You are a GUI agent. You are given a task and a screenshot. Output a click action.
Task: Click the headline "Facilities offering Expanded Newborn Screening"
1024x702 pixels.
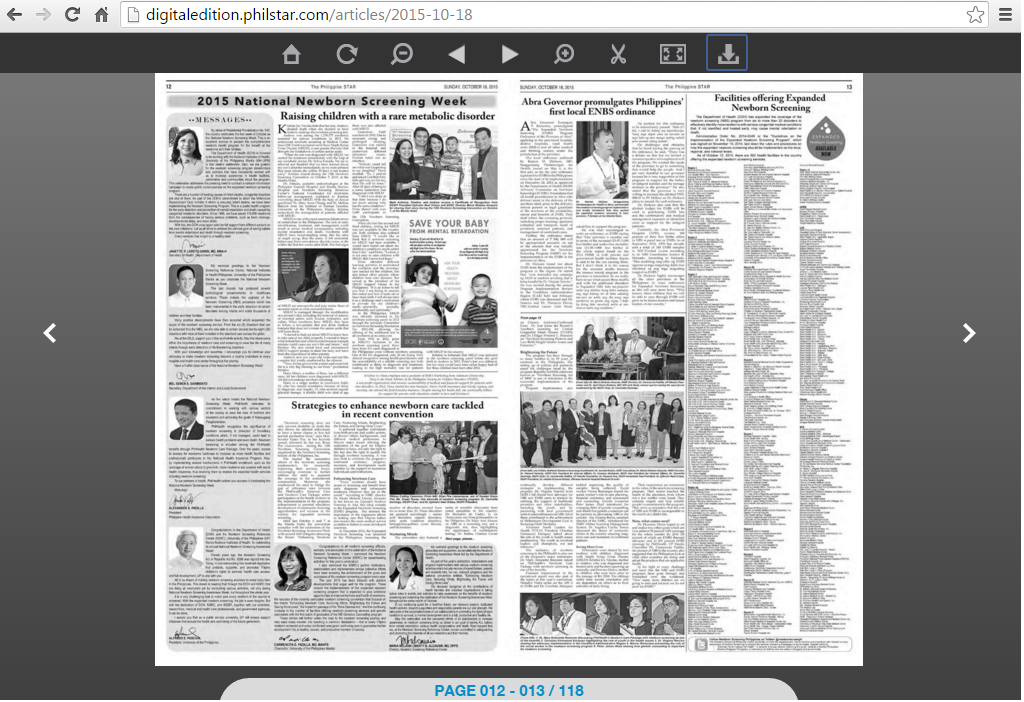coord(770,103)
